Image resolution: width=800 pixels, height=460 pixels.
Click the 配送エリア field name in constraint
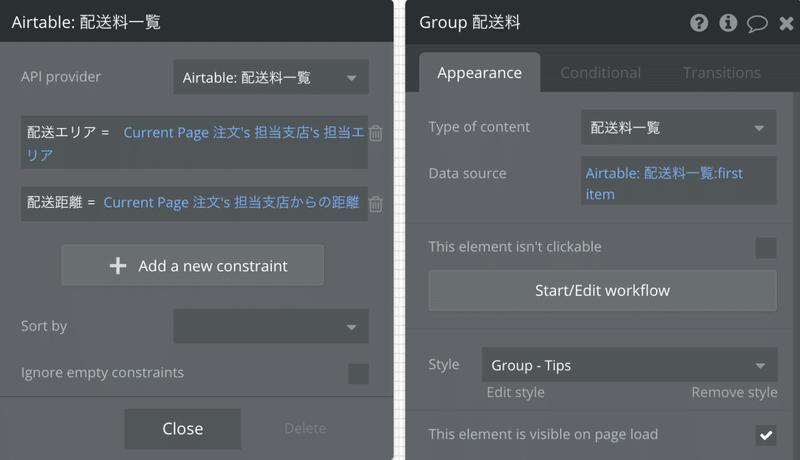(x=61, y=133)
